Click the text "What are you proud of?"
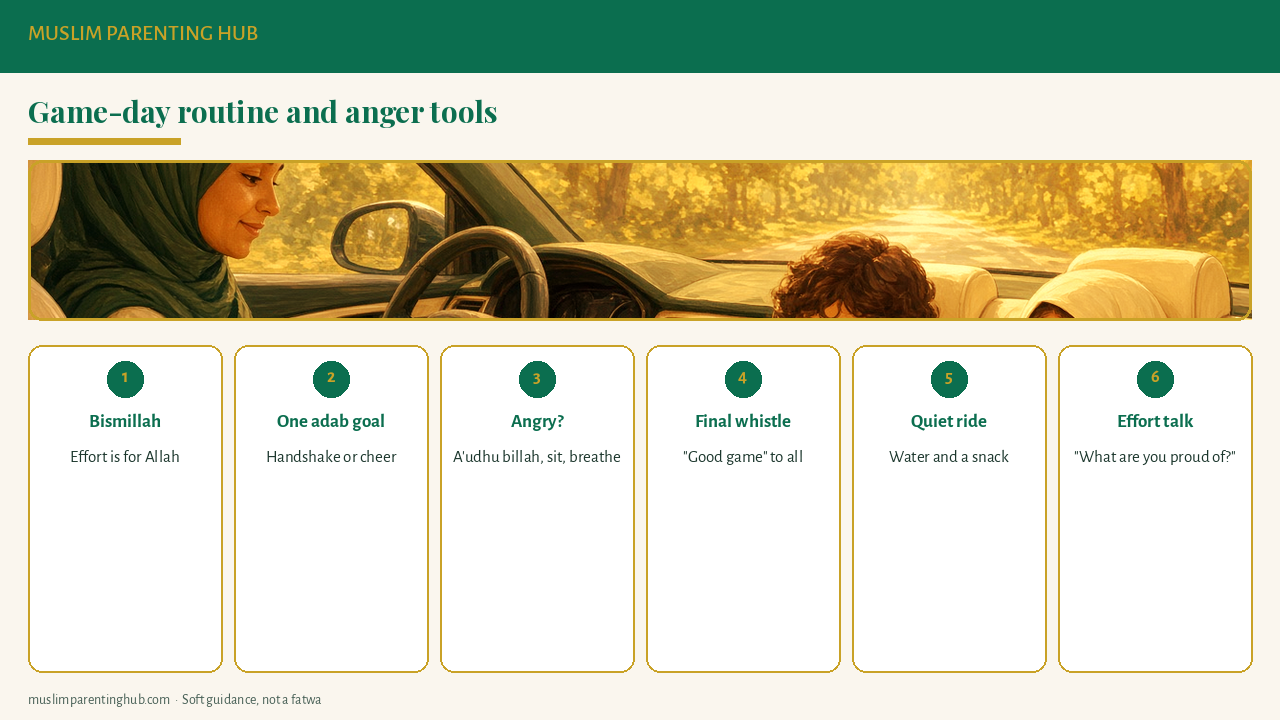The image size is (1280, 720). pyautogui.click(x=1155, y=457)
